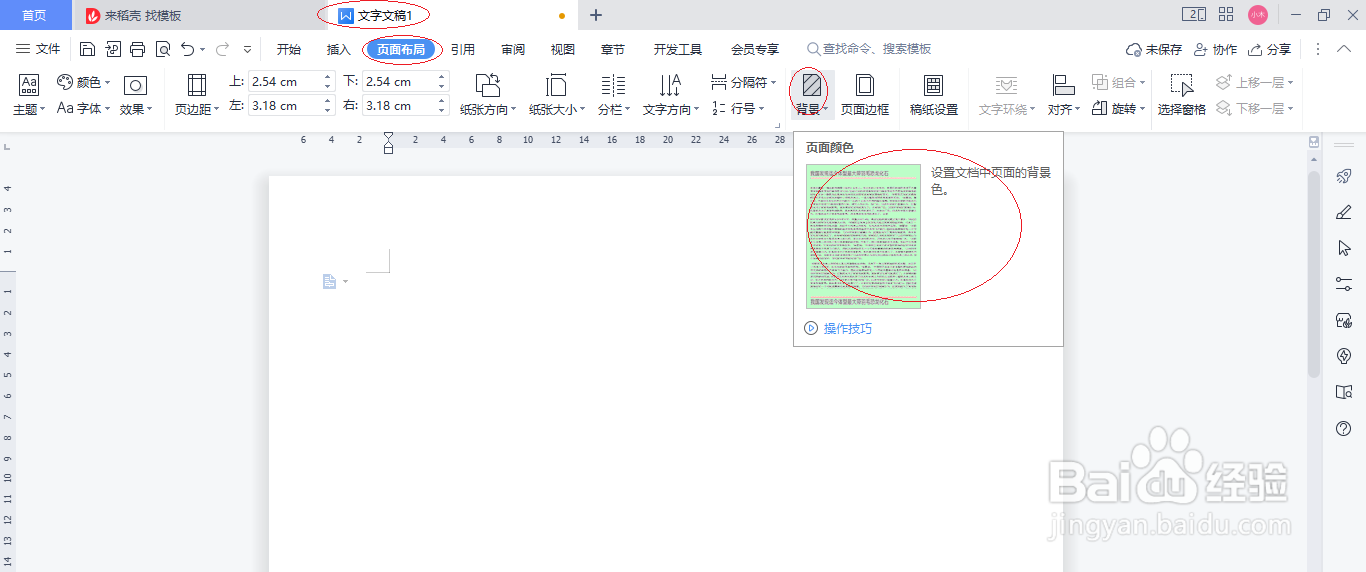Add a new tab with plus button

(x=596, y=15)
